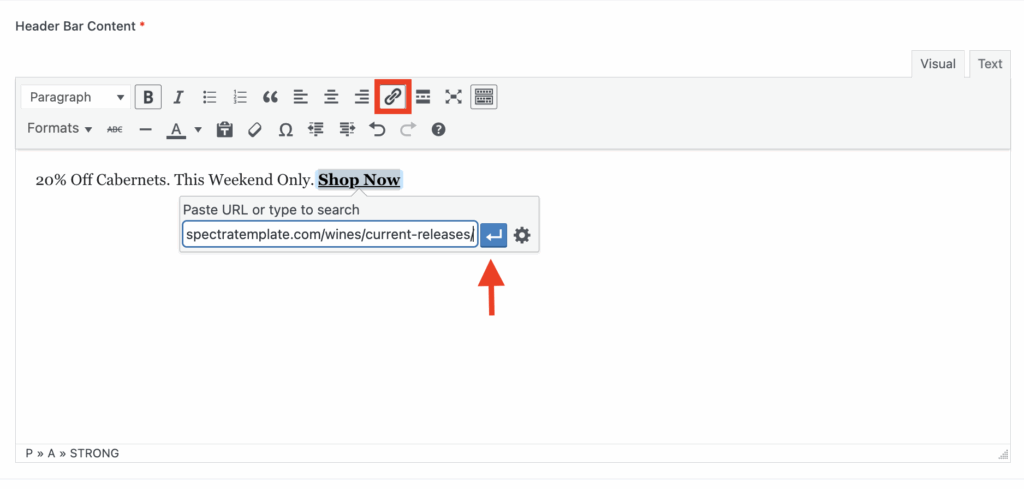Image resolution: width=1024 pixels, height=489 pixels.
Task: Open the Paragraph style dropdown
Action: (x=76, y=97)
